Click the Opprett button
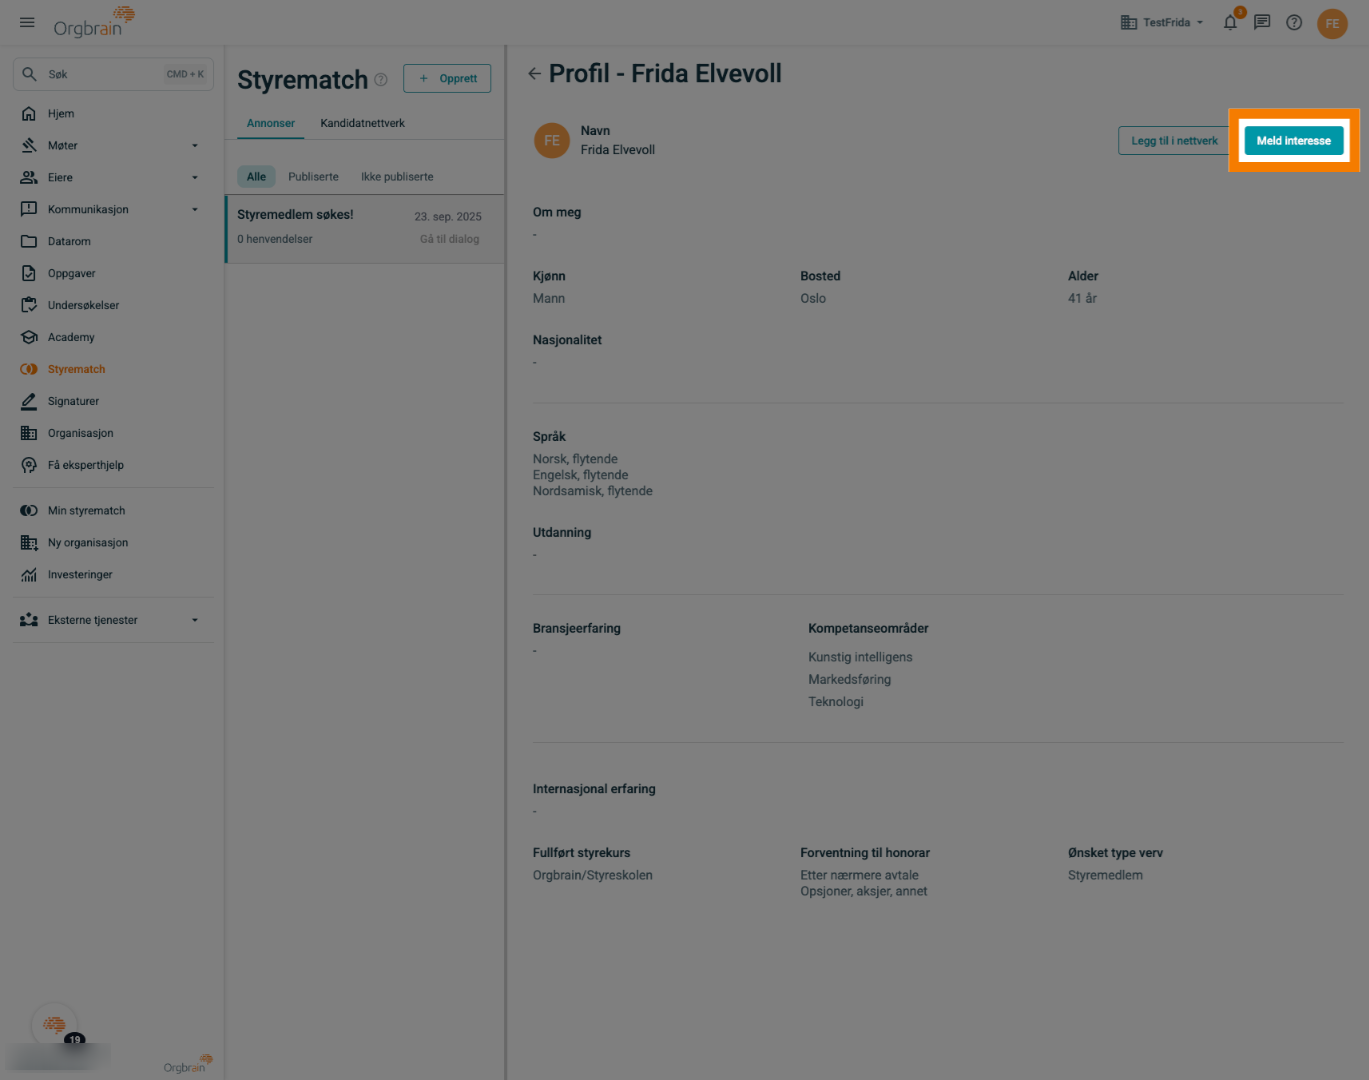The height and width of the screenshot is (1080, 1369). point(447,79)
